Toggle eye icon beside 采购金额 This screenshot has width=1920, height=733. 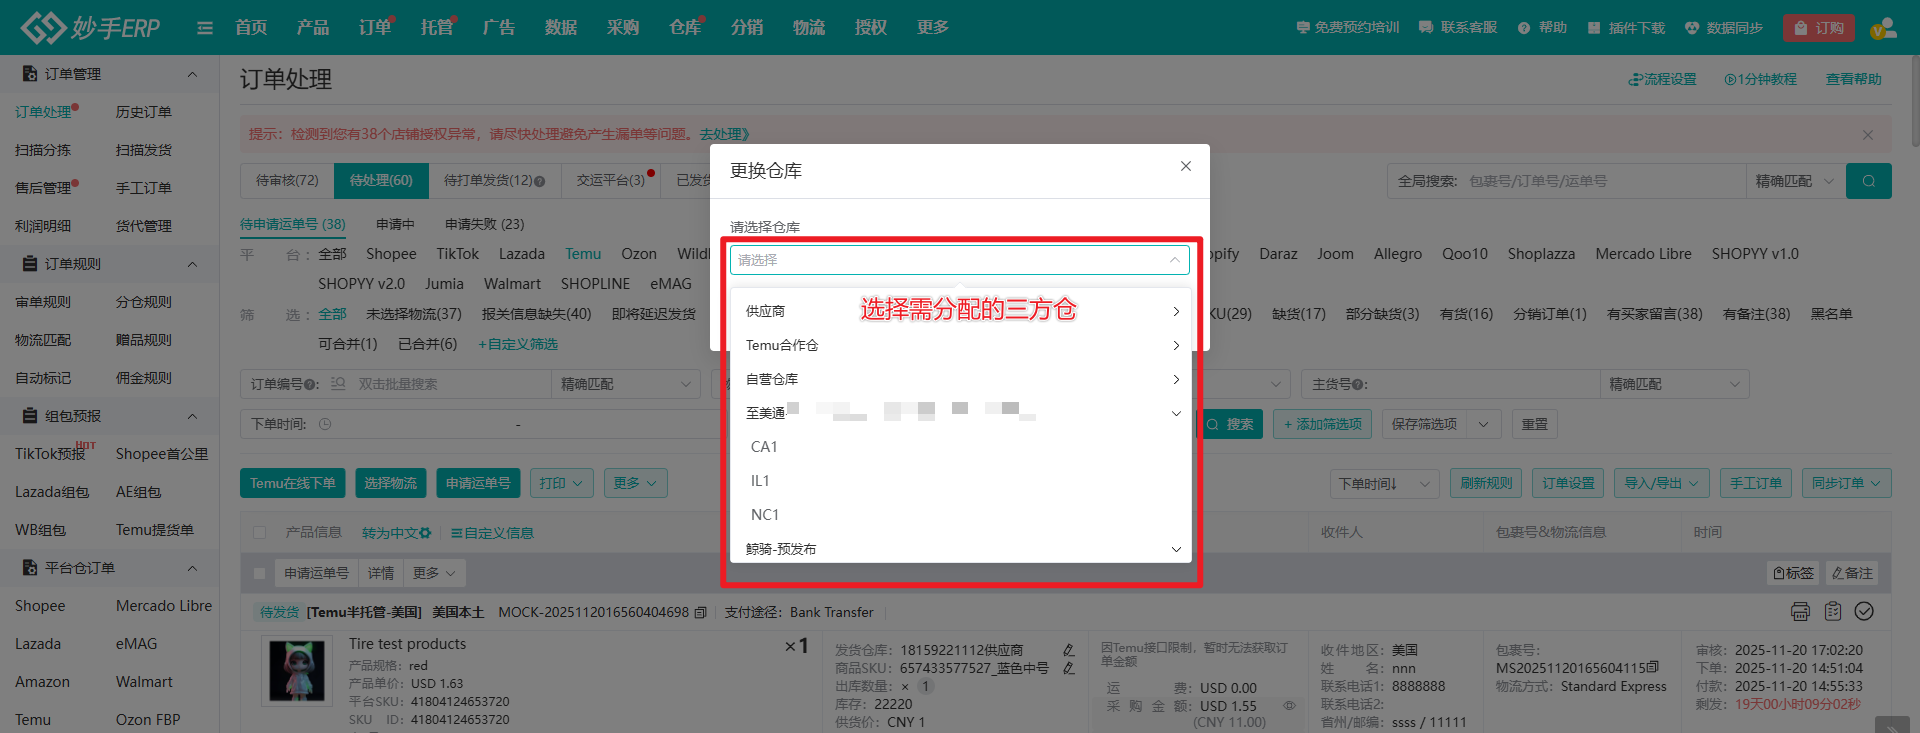(1289, 706)
